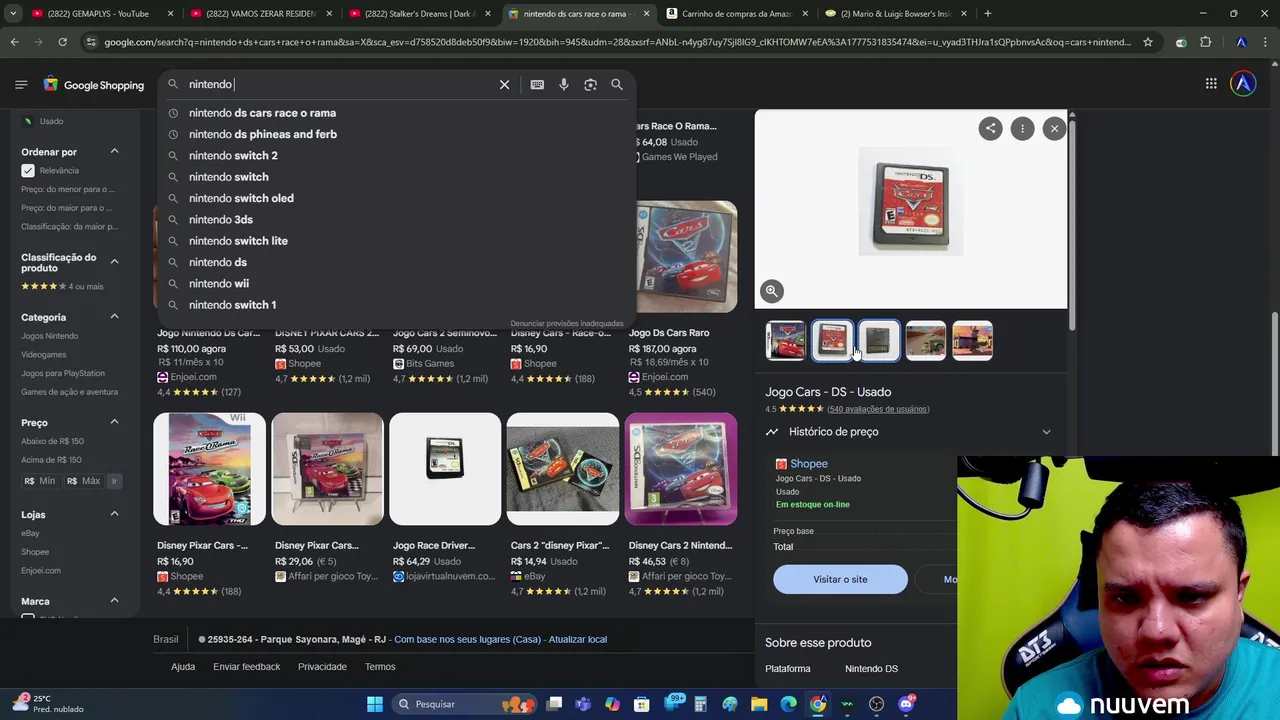The height and width of the screenshot is (720, 1280).
Task: Toggle the Relevância sort checkbox
Action: 28,171
